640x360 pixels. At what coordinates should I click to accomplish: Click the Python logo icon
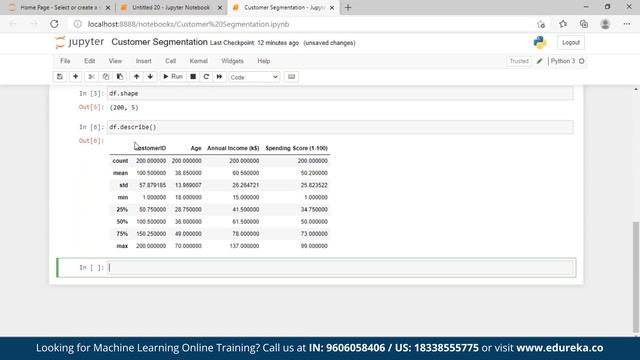point(540,42)
